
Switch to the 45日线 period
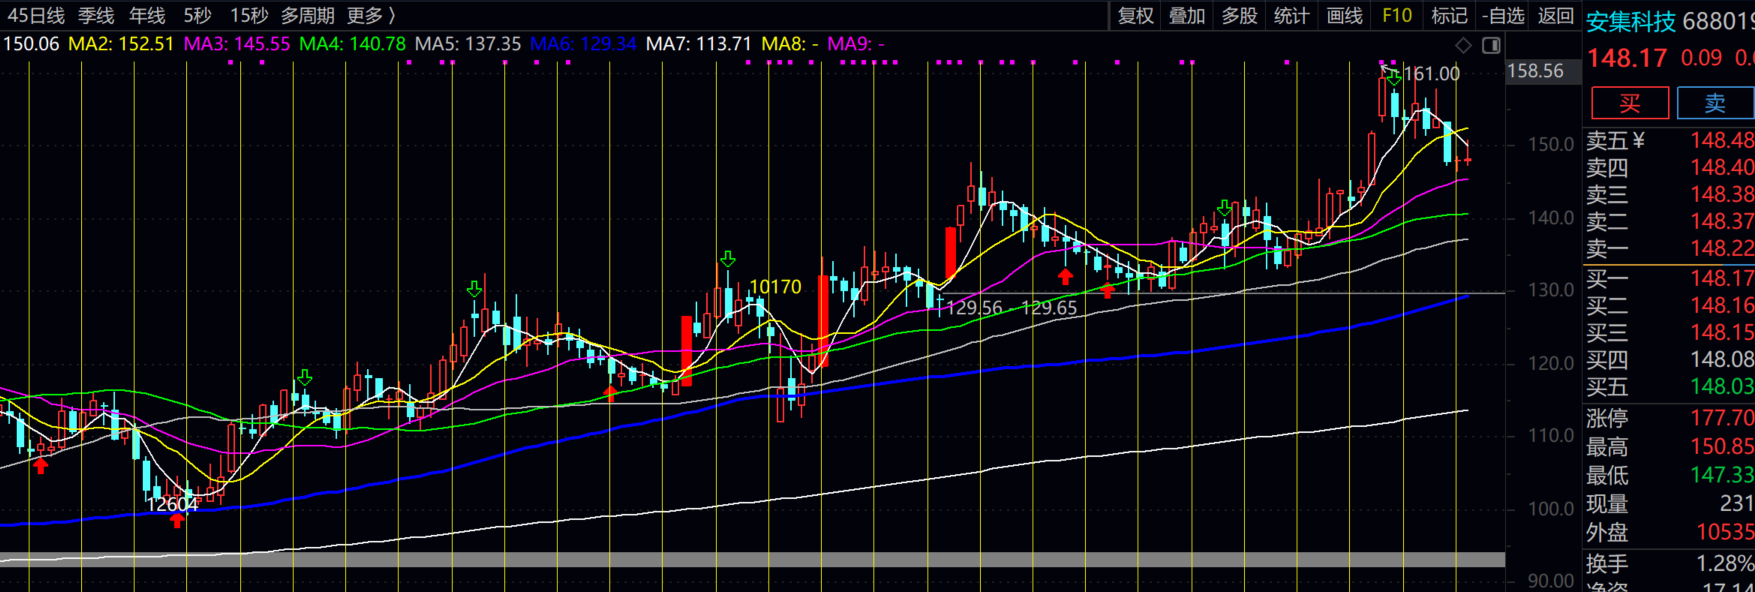[36, 16]
